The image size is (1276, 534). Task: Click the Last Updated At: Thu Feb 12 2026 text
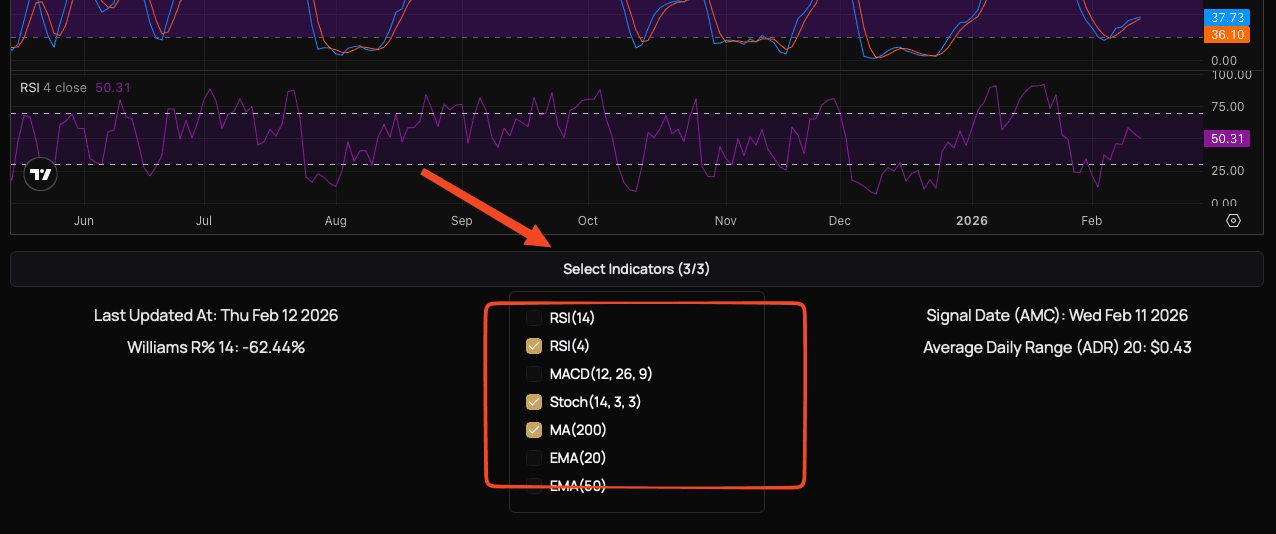pyautogui.click(x=216, y=316)
